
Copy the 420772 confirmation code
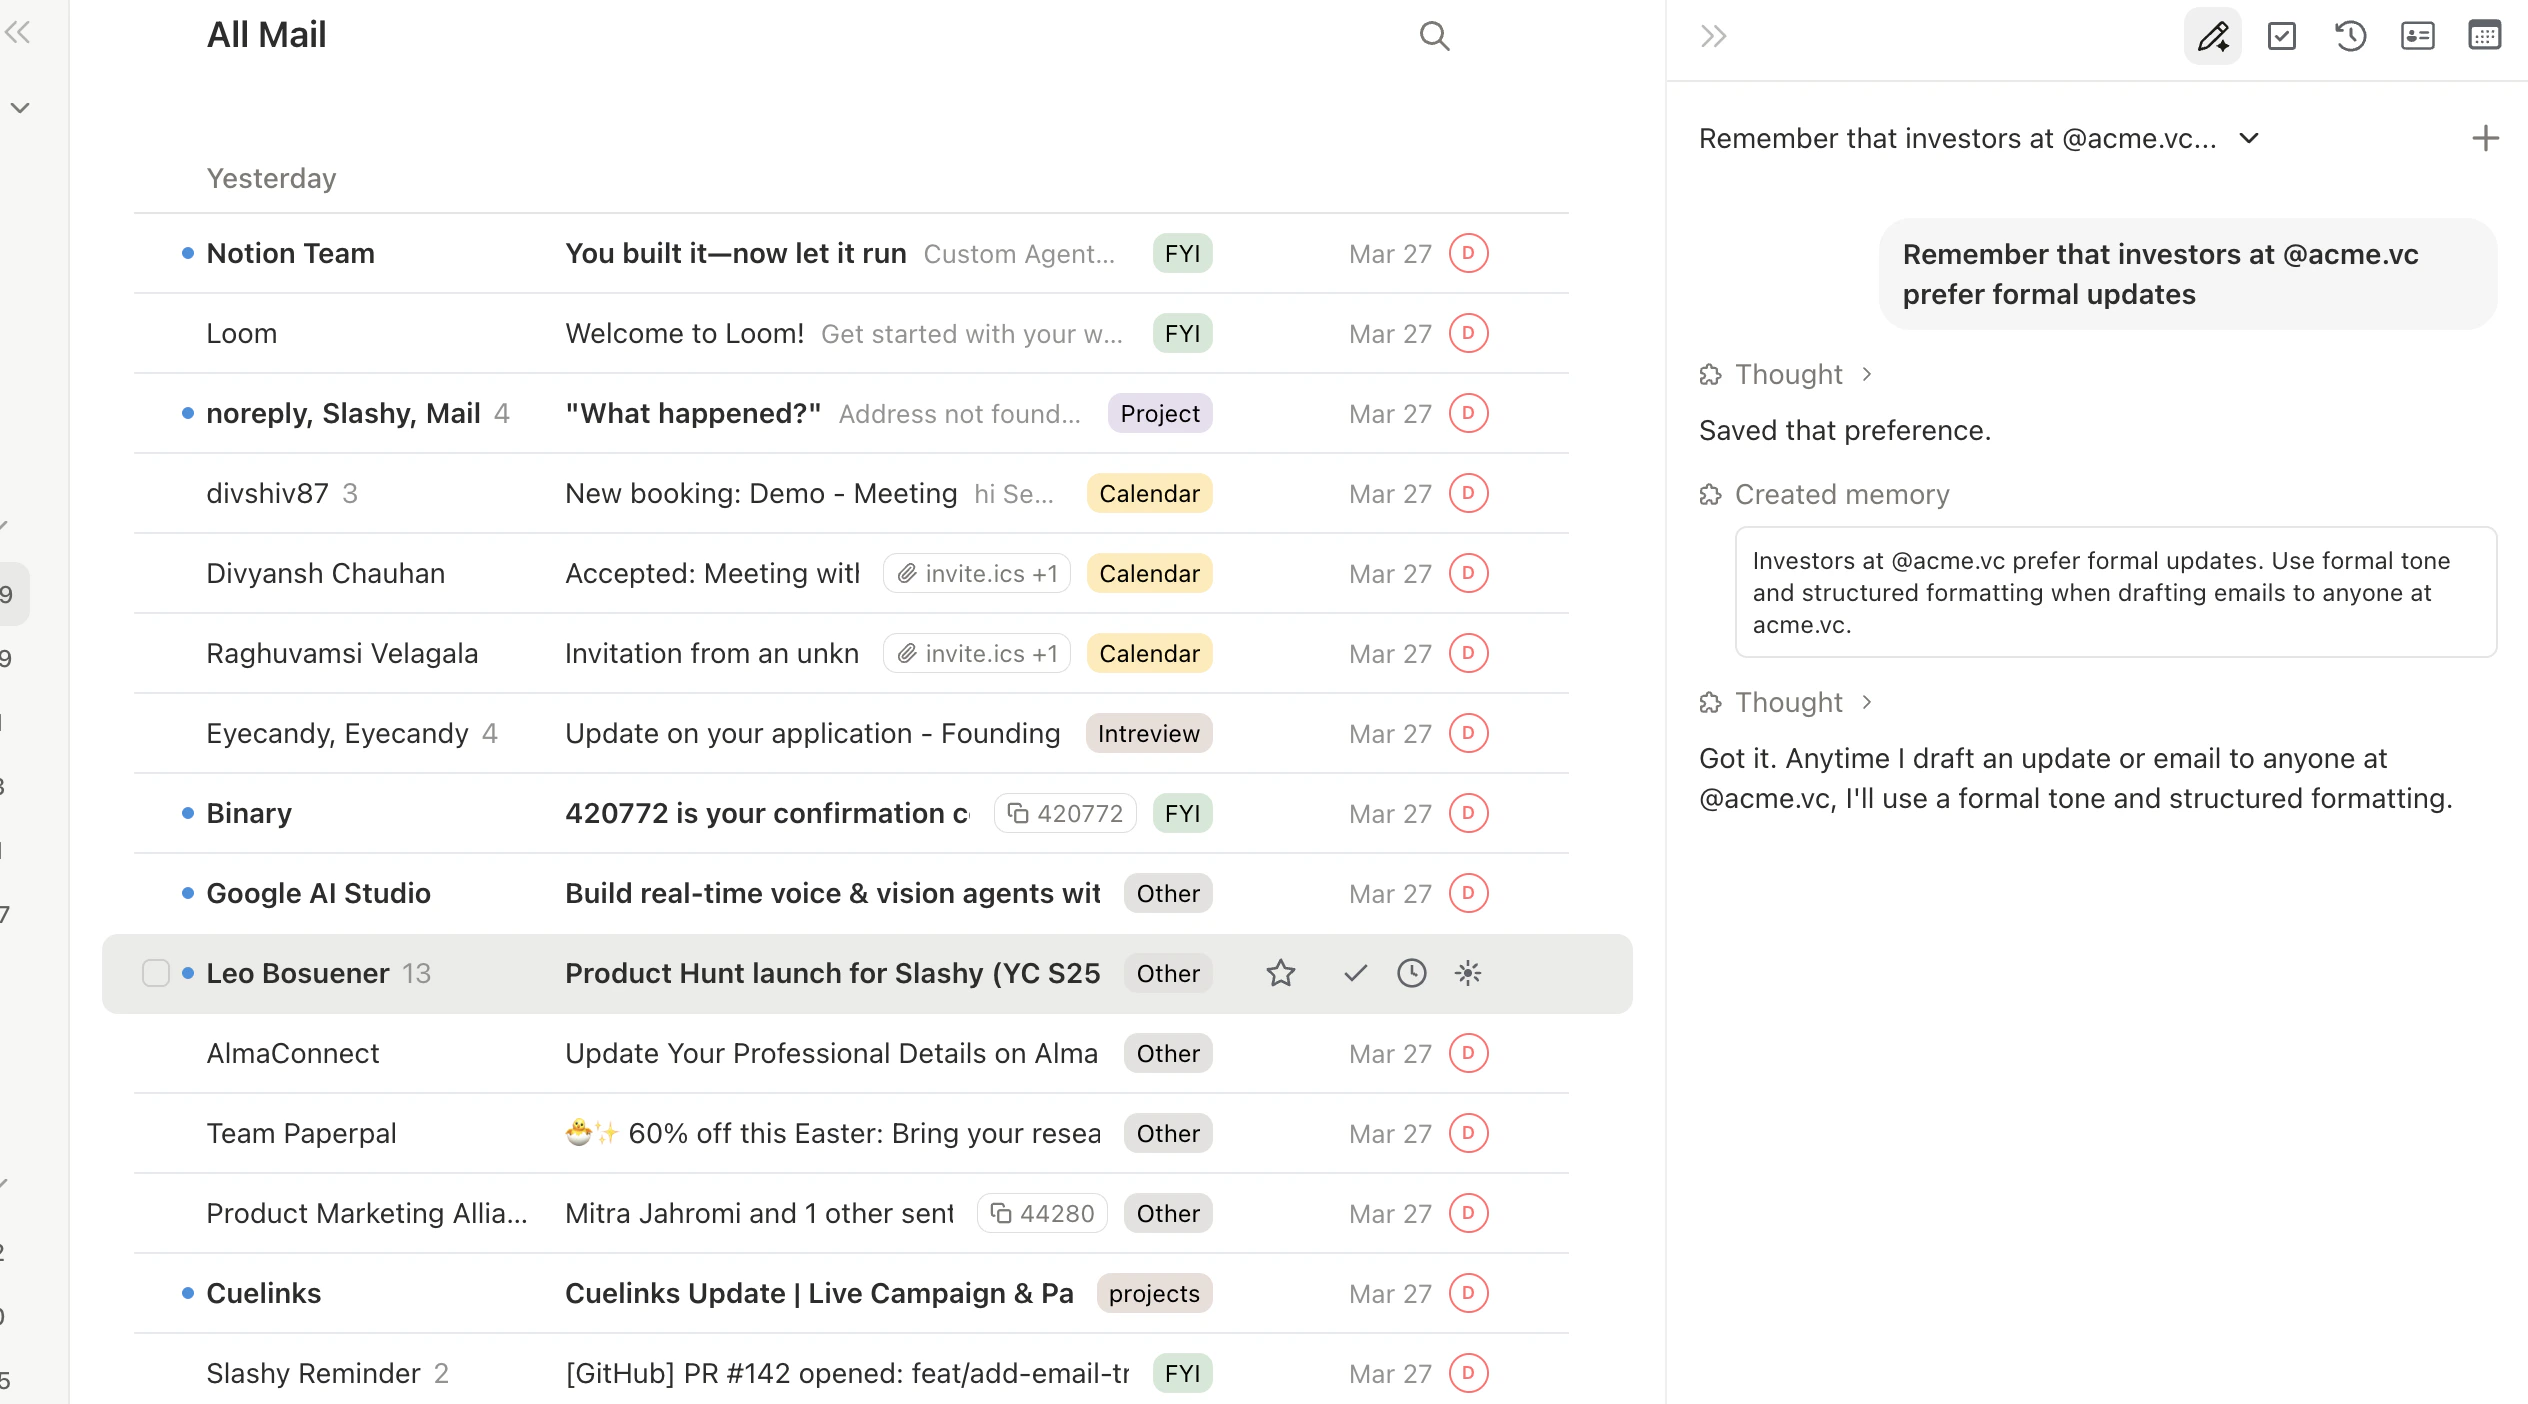click(1064, 813)
